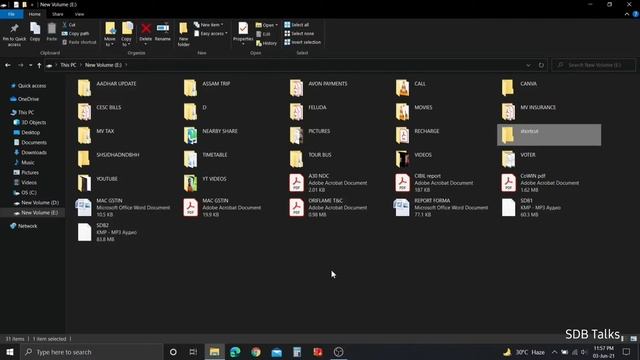Click the Paste ribbon icon
Viewport: 640px width, 360px height.
coord(51,29)
